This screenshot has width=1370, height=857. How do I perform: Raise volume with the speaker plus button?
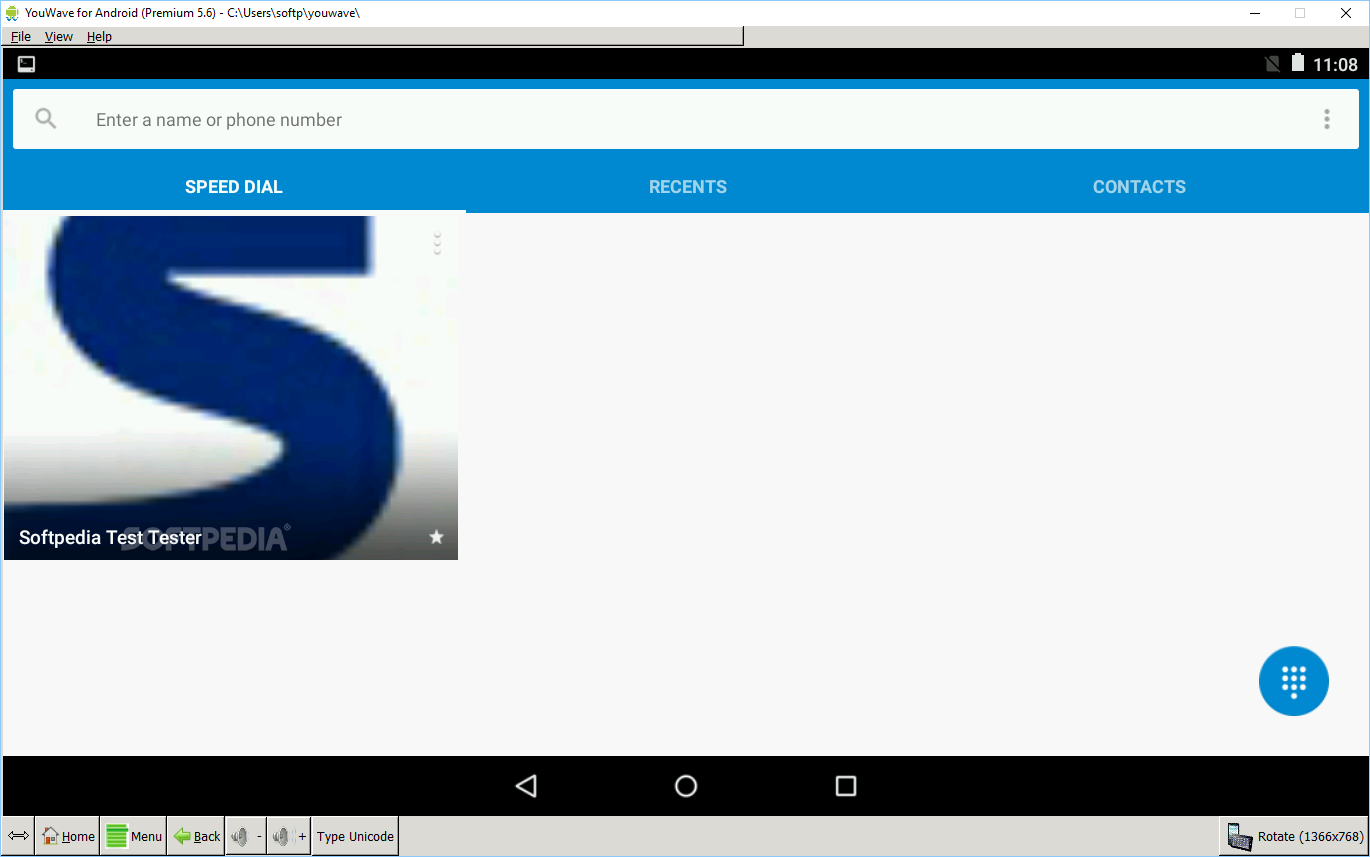(289, 836)
